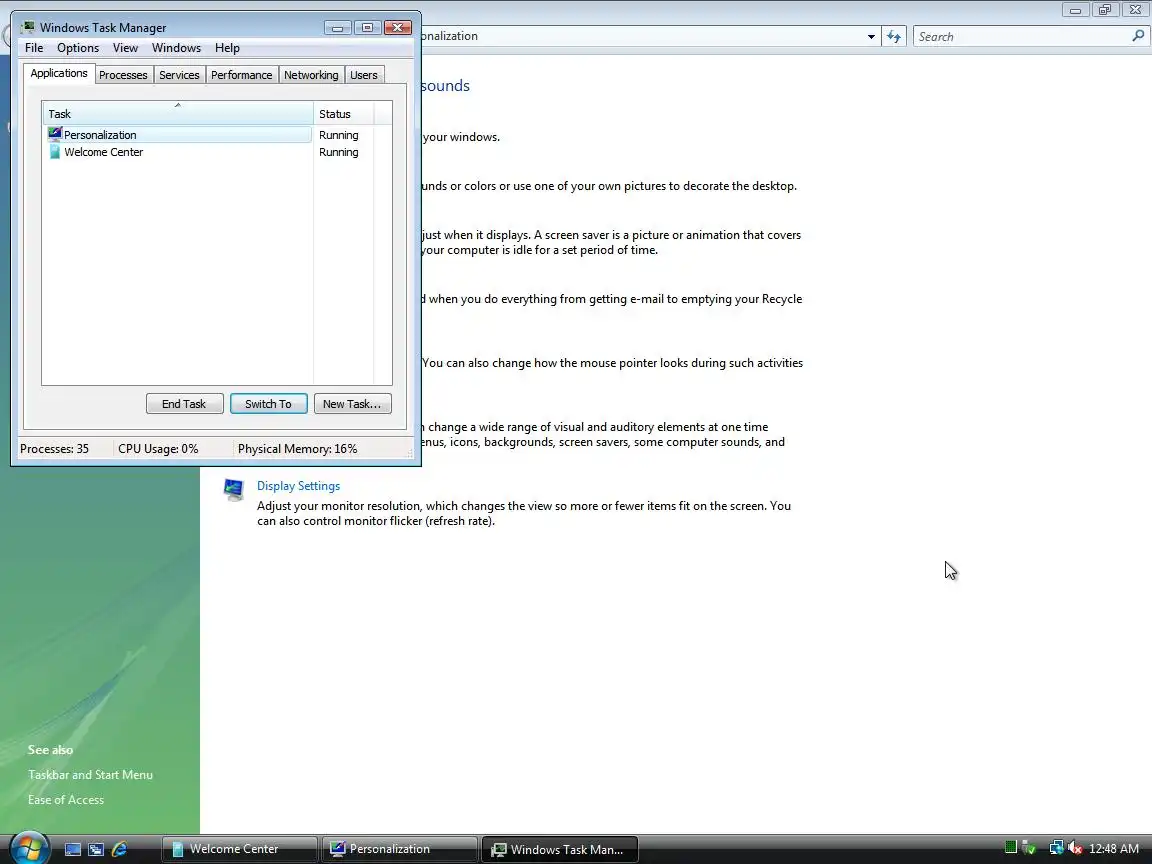Expand the address bar history dropdown arrow
This screenshot has height=864, width=1152.
click(x=871, y=36)
